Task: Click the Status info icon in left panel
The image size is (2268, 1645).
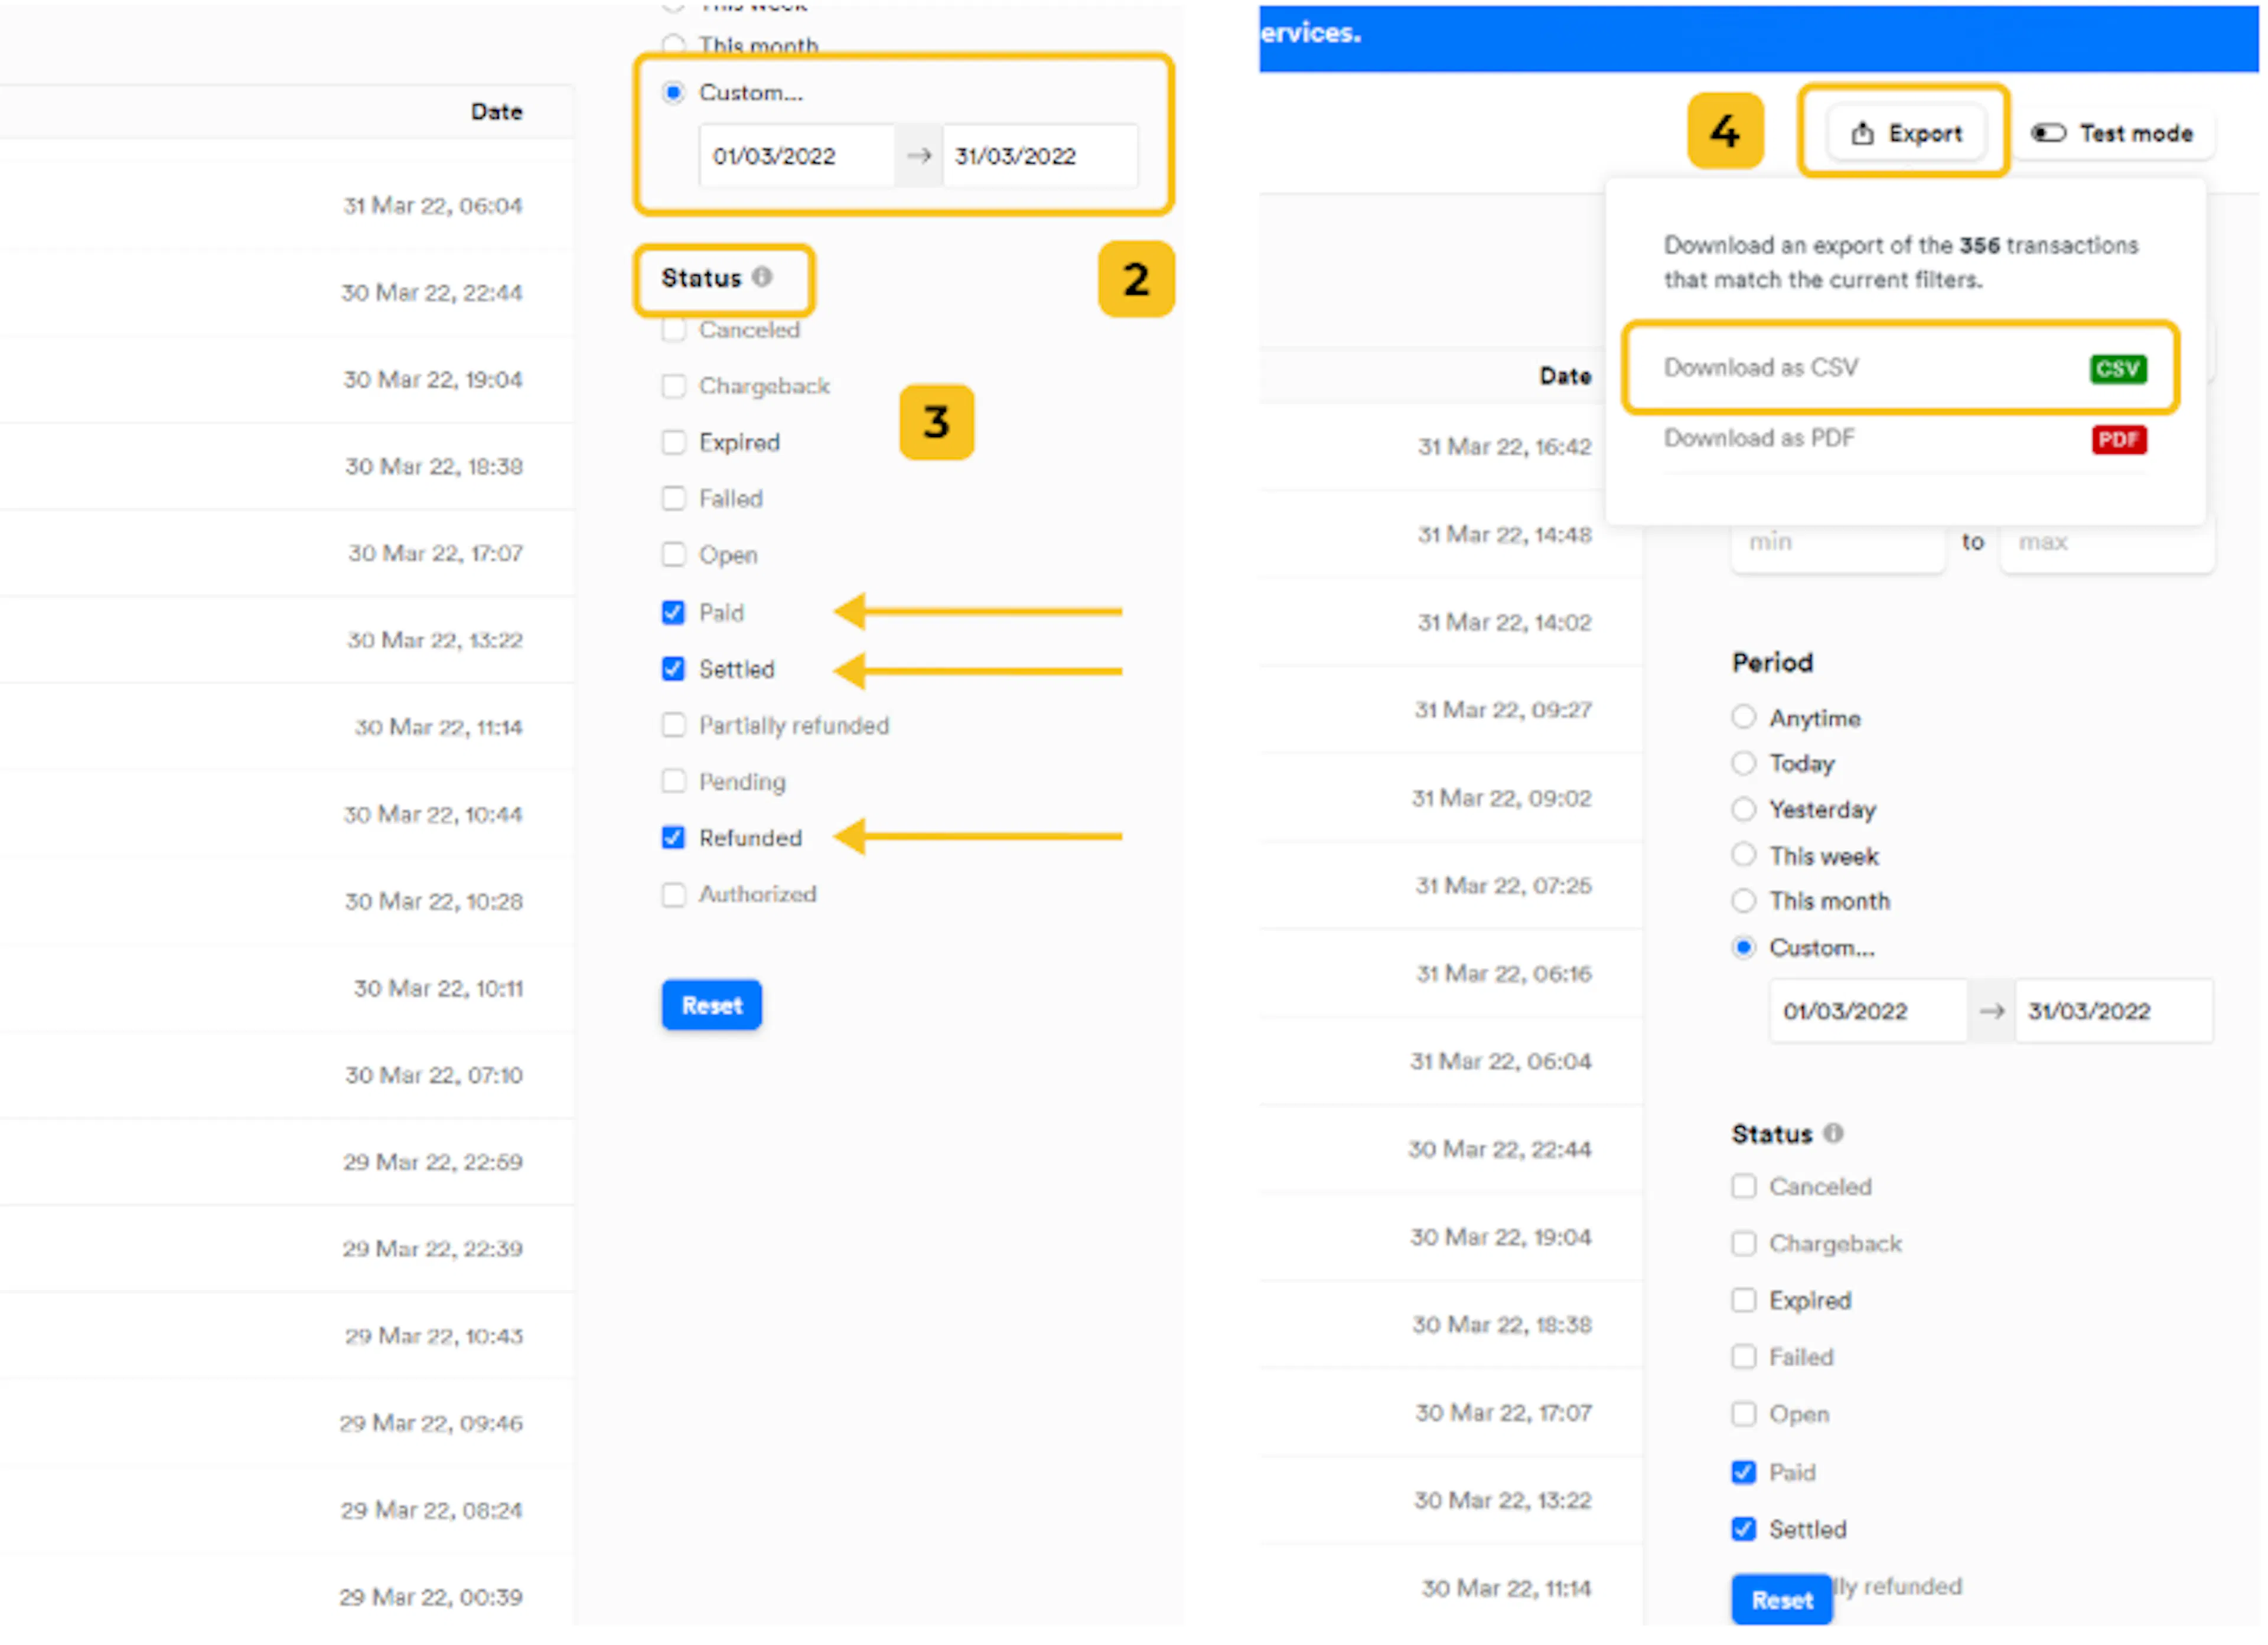Action: (762, 276)
